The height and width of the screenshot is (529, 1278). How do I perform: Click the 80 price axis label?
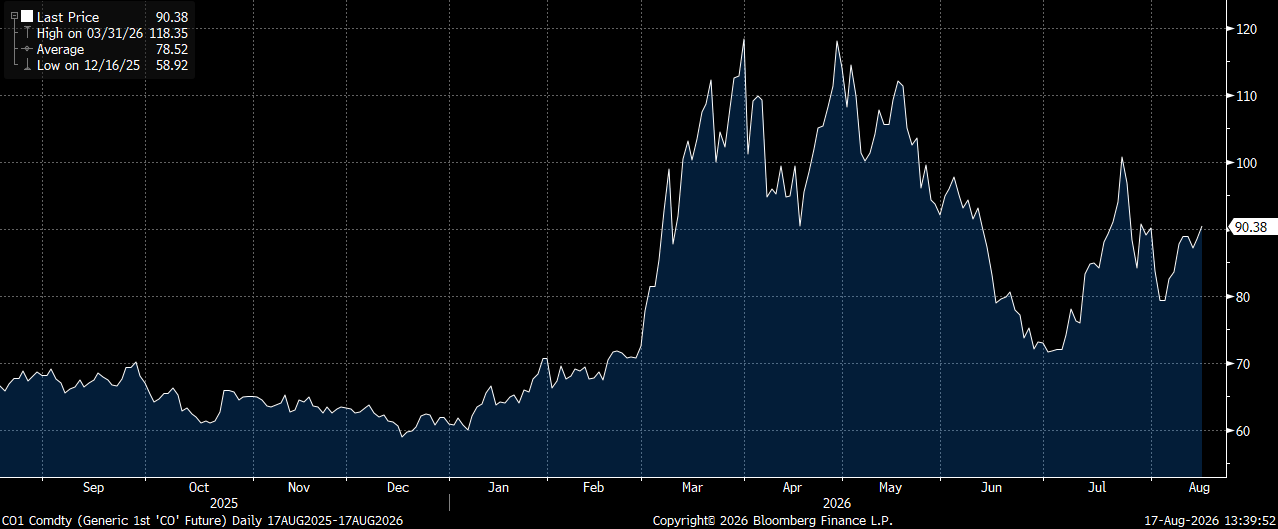(1243, 297)
